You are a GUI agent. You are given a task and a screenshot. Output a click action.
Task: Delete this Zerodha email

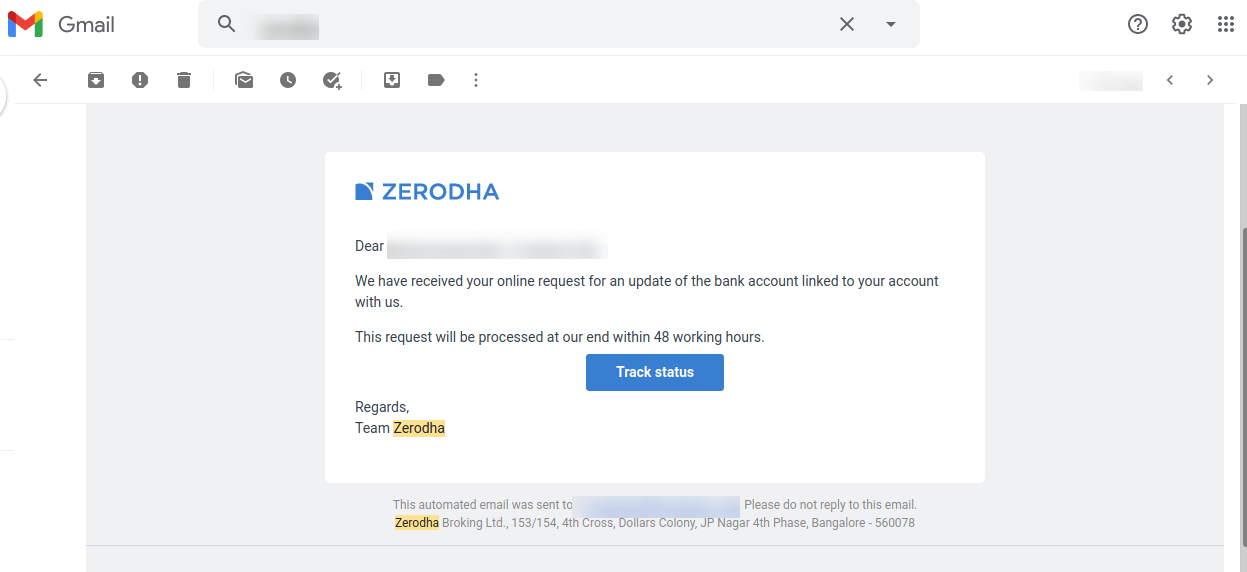[x=184, y=80]
